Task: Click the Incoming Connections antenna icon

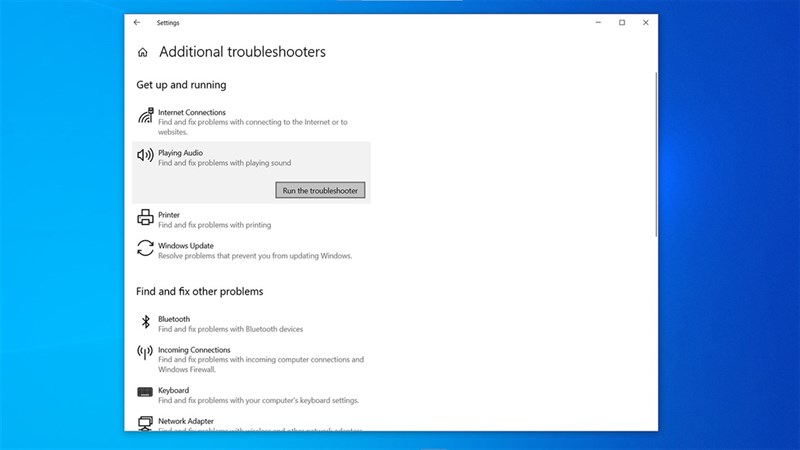Action: click(x=145, y=353)
